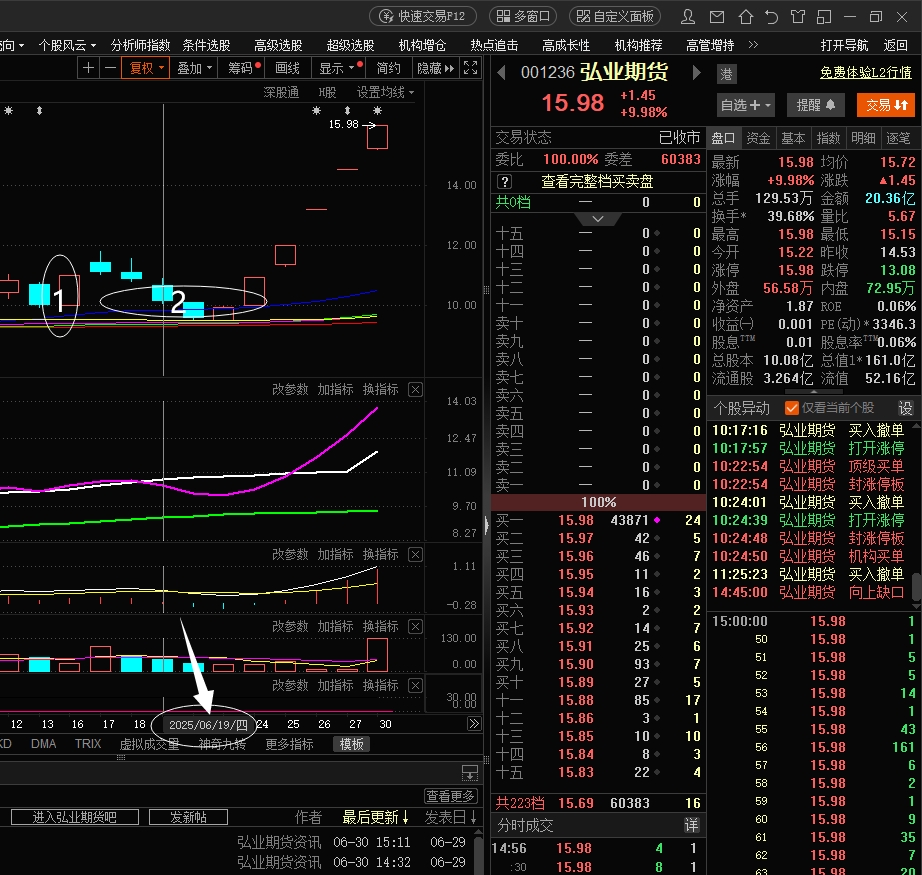Click the panel download icon below chart
This screenshot has height=875, width=922.
click(x=470, y=773)
